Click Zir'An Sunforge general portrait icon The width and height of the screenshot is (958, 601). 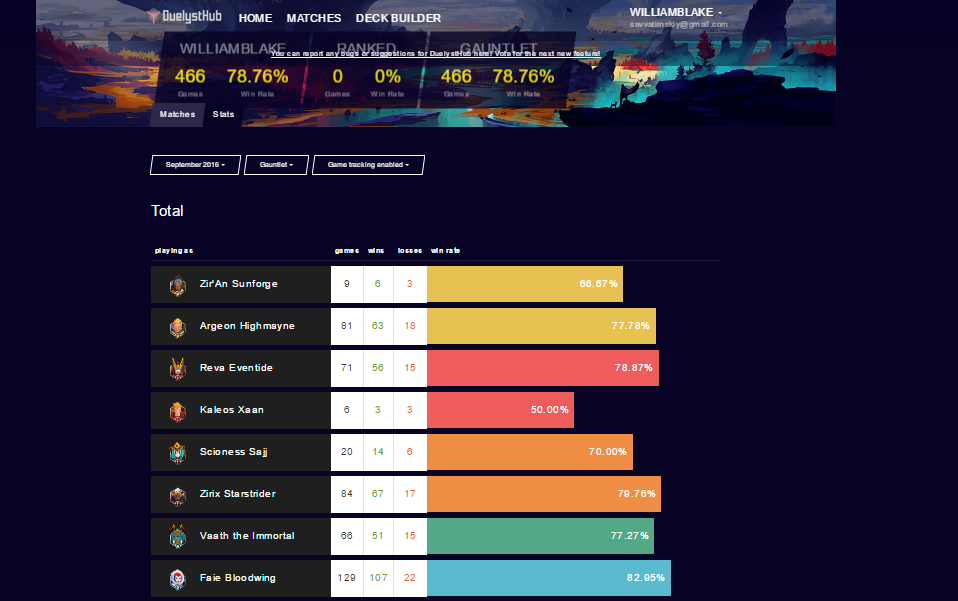click(x=178, y=285)
